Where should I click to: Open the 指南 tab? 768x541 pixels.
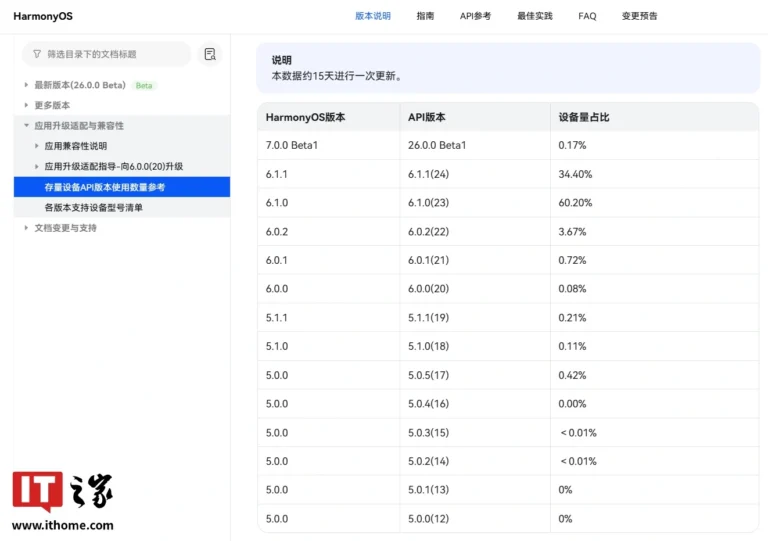[425, 16]
